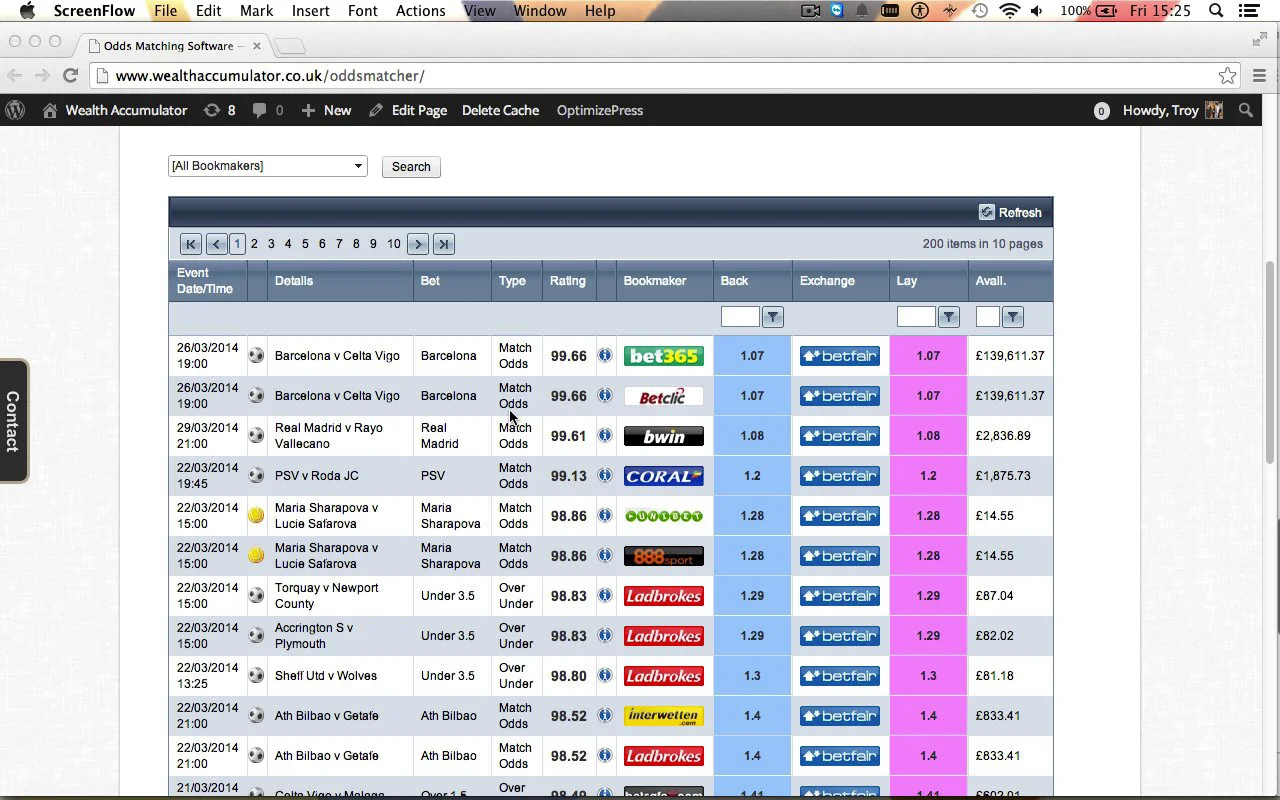Select page 2 in the pager

[254, 244]
